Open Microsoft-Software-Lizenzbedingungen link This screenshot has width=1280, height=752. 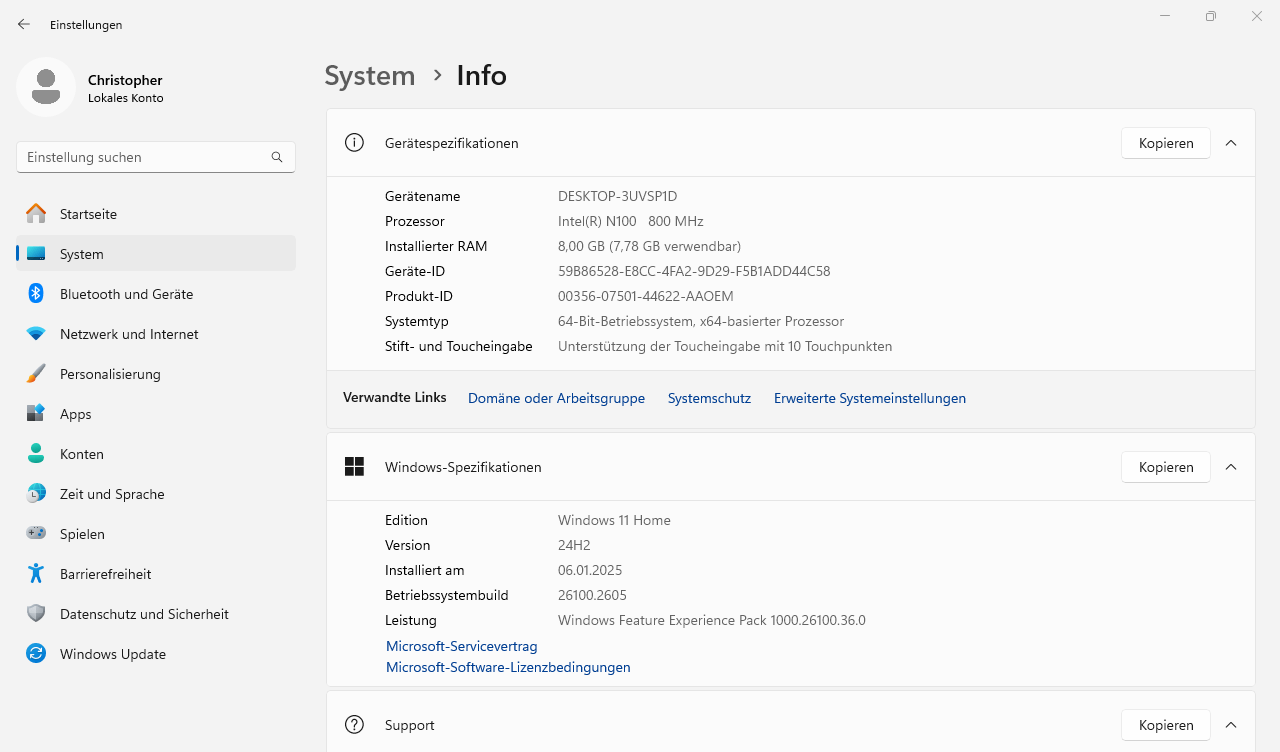[x=508, y=667]
